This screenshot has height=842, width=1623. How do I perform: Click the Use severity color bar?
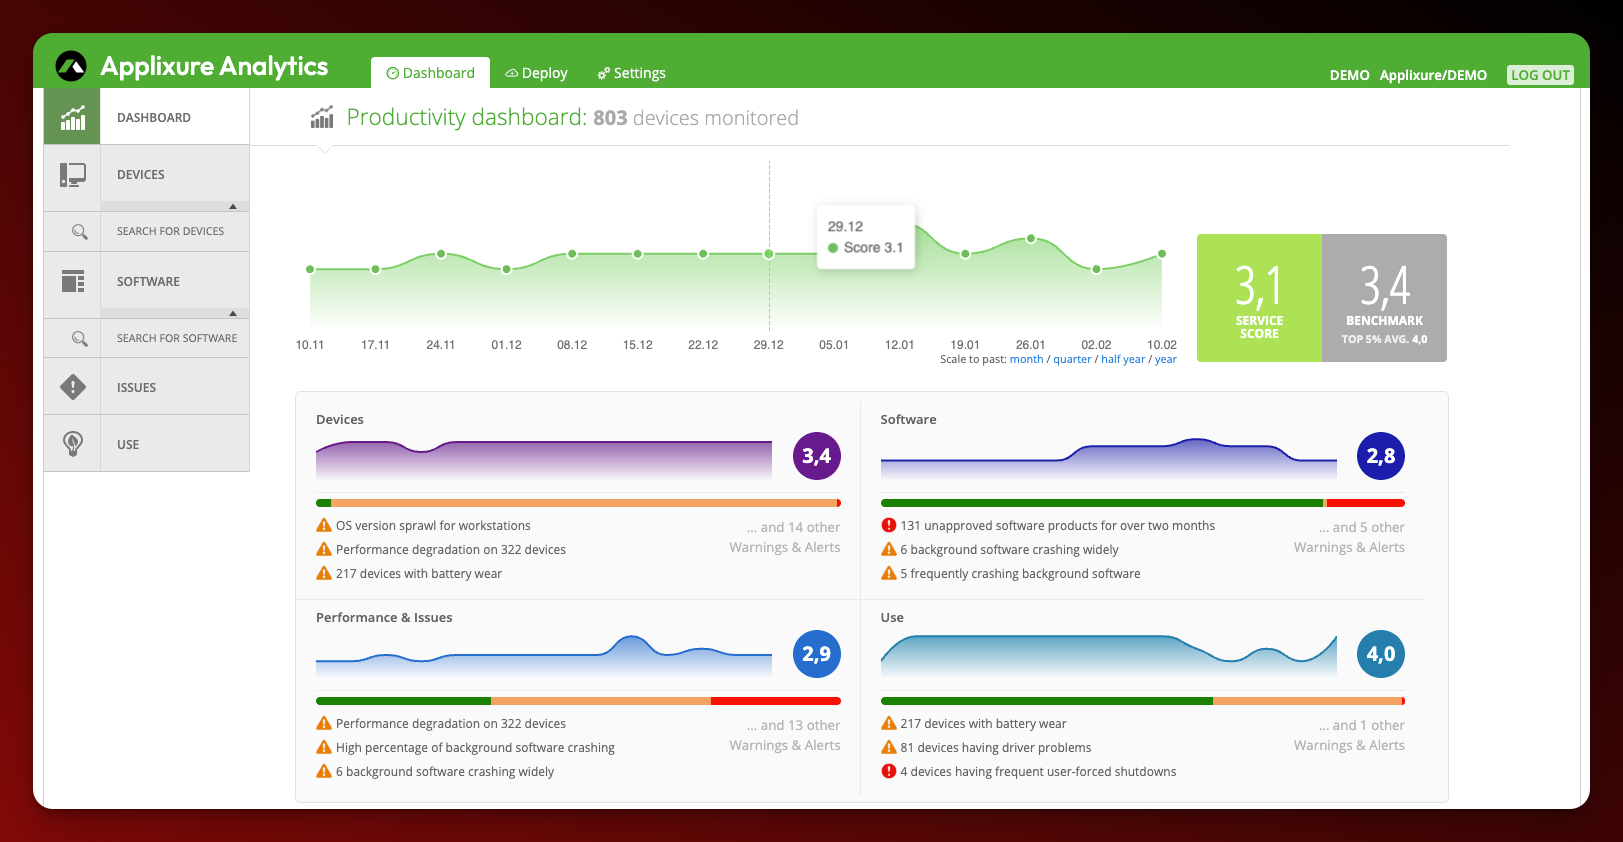point(1142,701)
